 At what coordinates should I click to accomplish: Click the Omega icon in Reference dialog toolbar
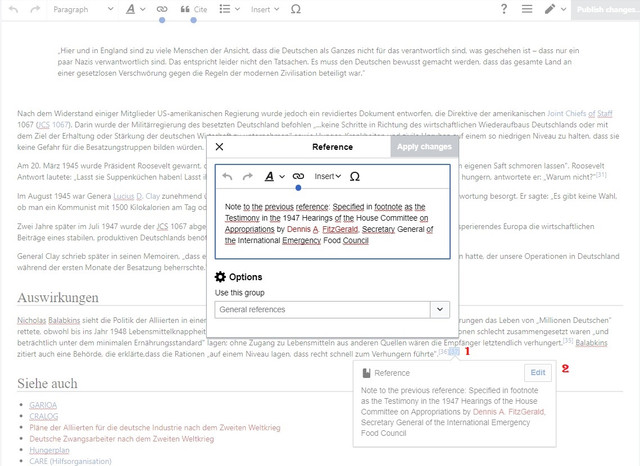(x=355, y=176)
